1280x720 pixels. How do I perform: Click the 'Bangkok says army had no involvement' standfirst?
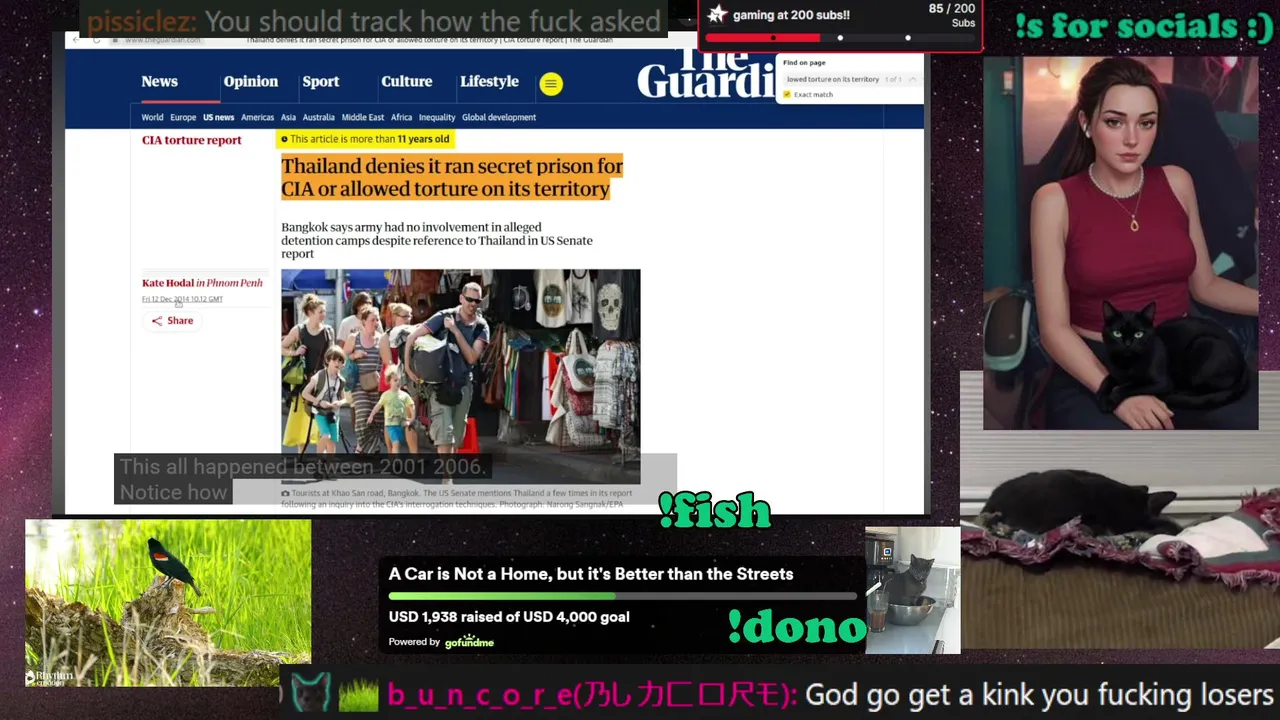(437, 240)
